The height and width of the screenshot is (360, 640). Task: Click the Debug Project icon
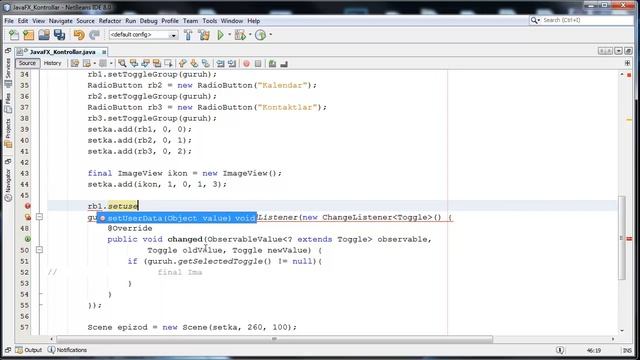point(240,35)
